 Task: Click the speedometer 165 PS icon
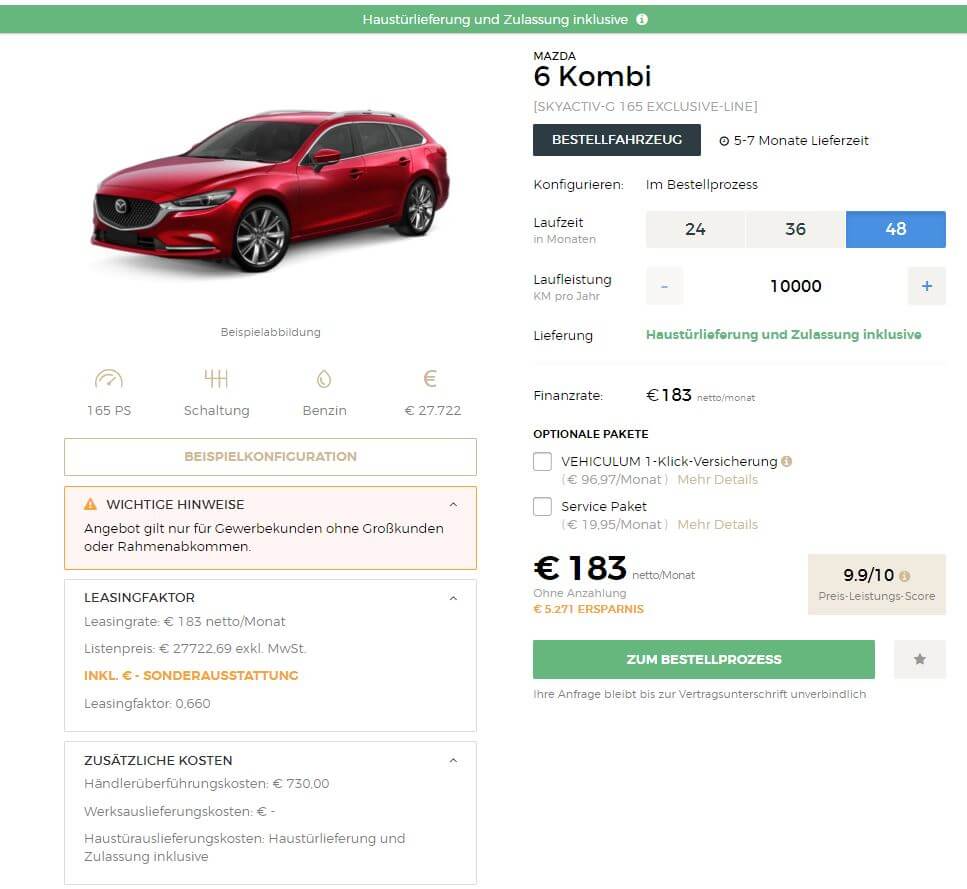tap(109, 379)
